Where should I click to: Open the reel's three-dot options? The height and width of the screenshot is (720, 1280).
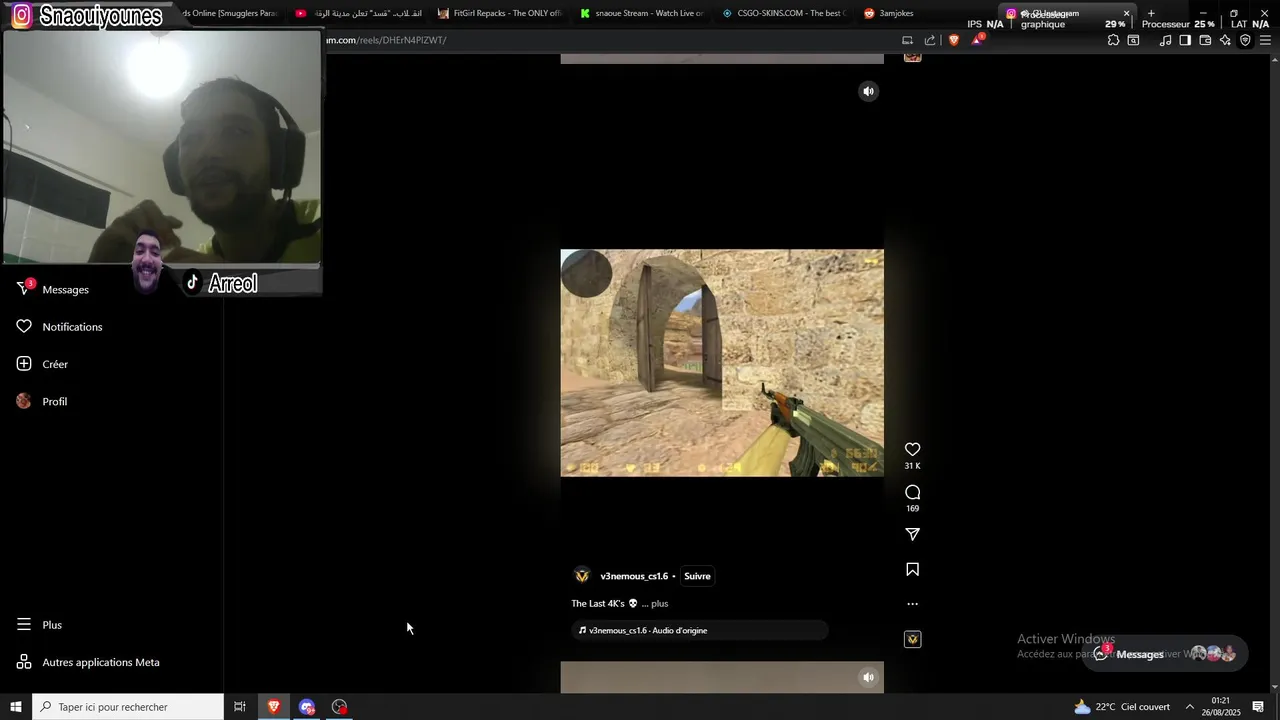tap(912, 604)
